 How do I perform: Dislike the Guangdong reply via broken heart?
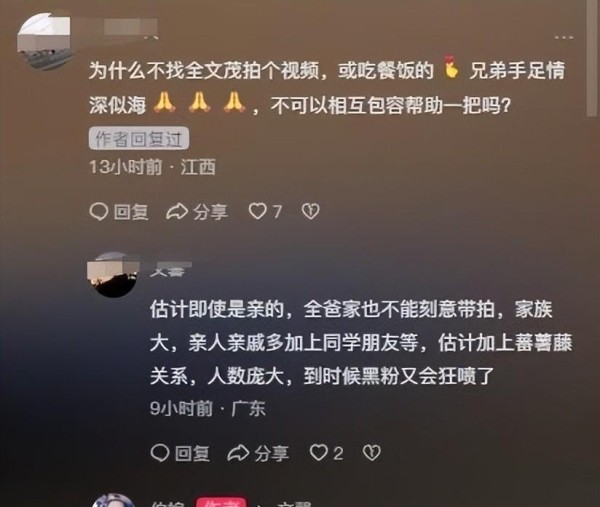click(372, 453)
